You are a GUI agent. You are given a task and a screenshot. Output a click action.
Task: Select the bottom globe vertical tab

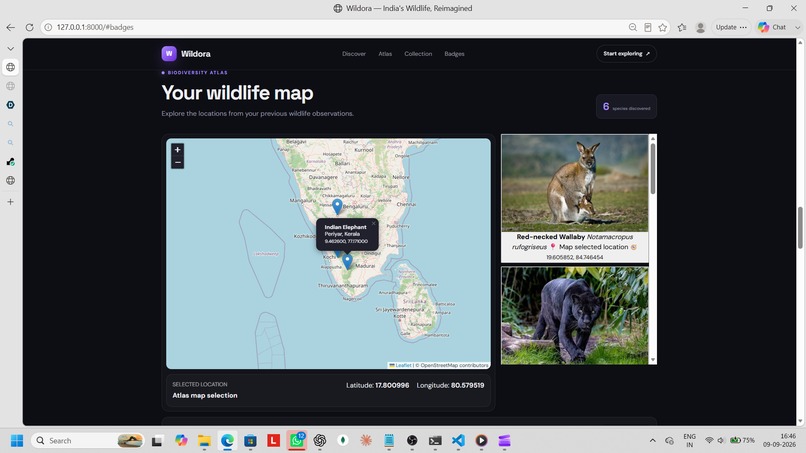pyautogui.click(x=10, y=180)
